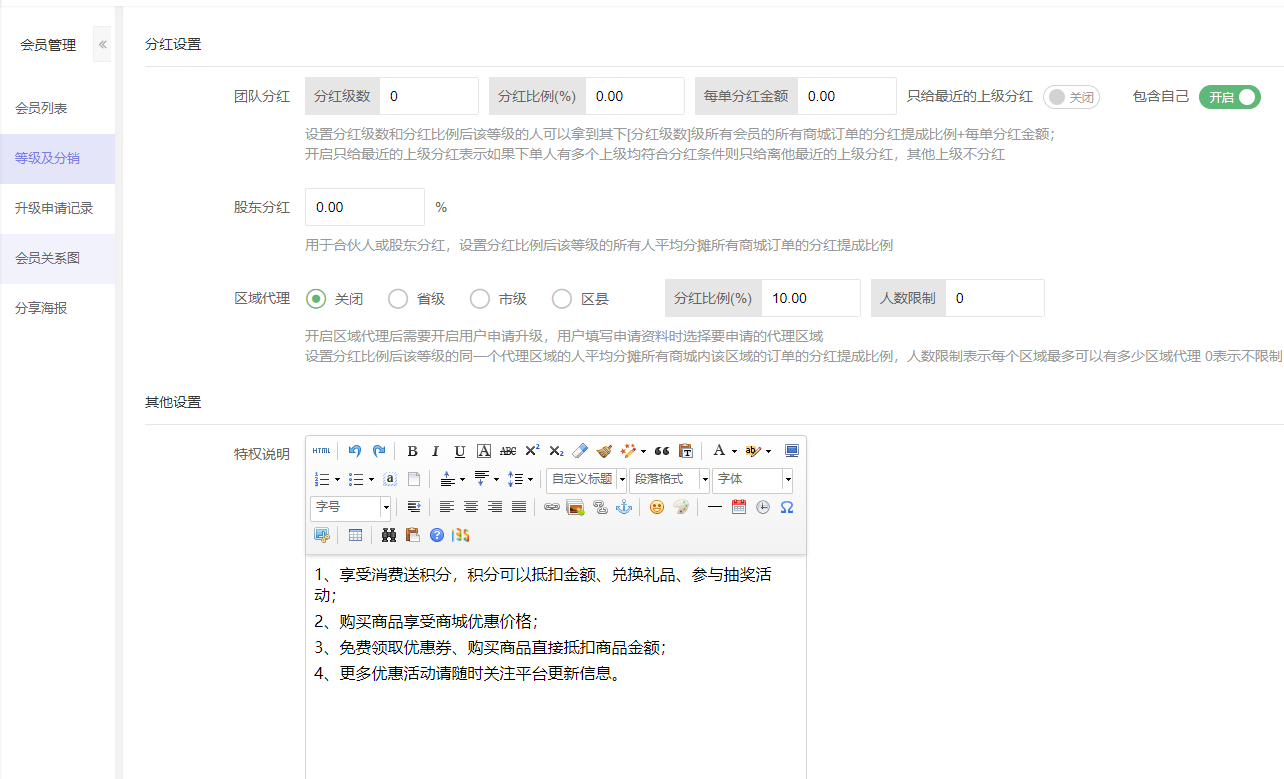Toggle HTML source mode in the editor

pos(321,451)
